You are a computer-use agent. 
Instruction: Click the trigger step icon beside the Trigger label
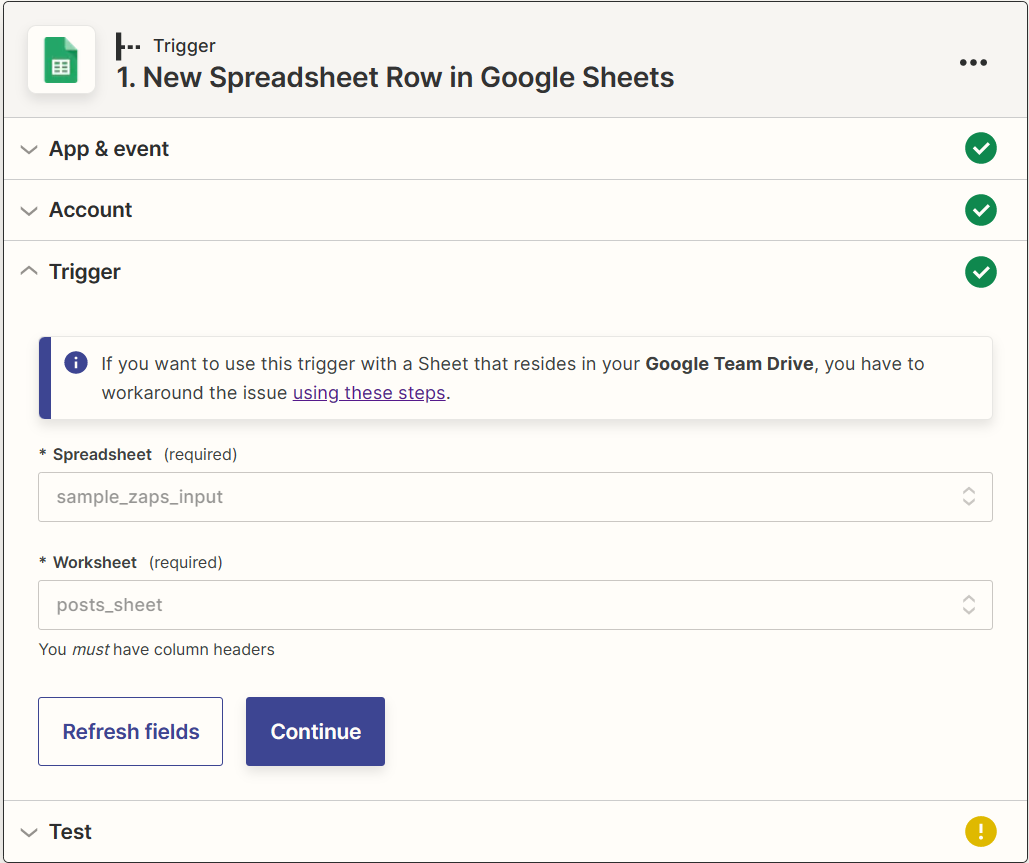[x=128, y=46]
